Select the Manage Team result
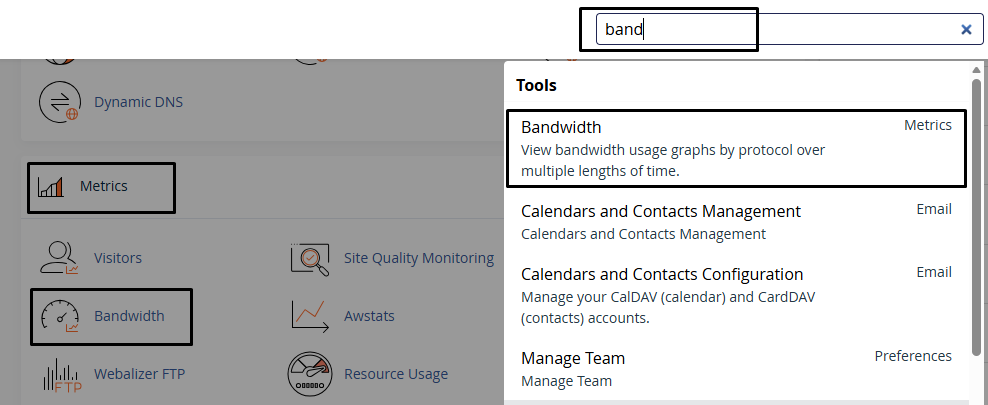The image size is (988, 405). (736, 369)
